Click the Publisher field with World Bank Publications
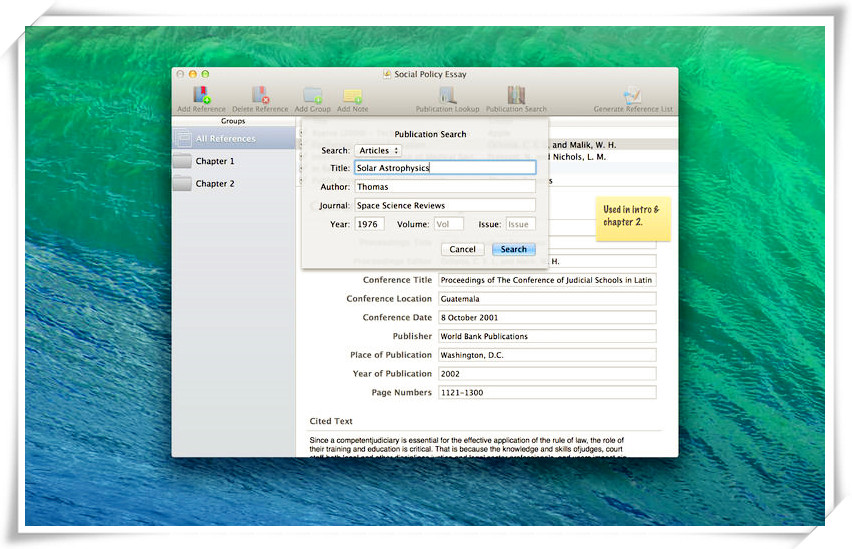The width and height of the screenshot is (852, 549). point(547,337)
